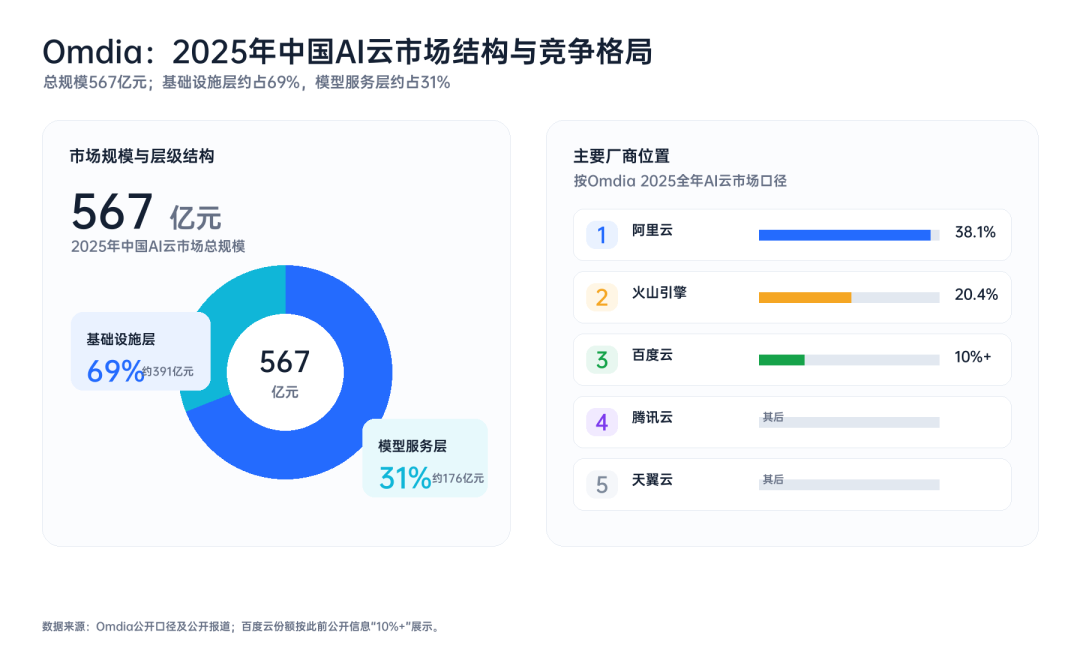
Task: Click the 20.4% share value
Action: tap(976, 295)
